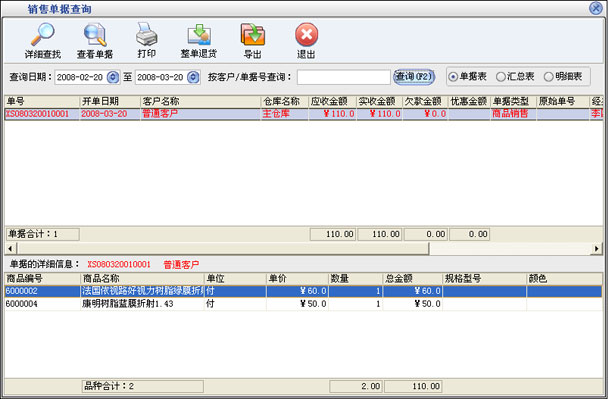Click the 2.00 quantity total field

(x=356, y=387)
